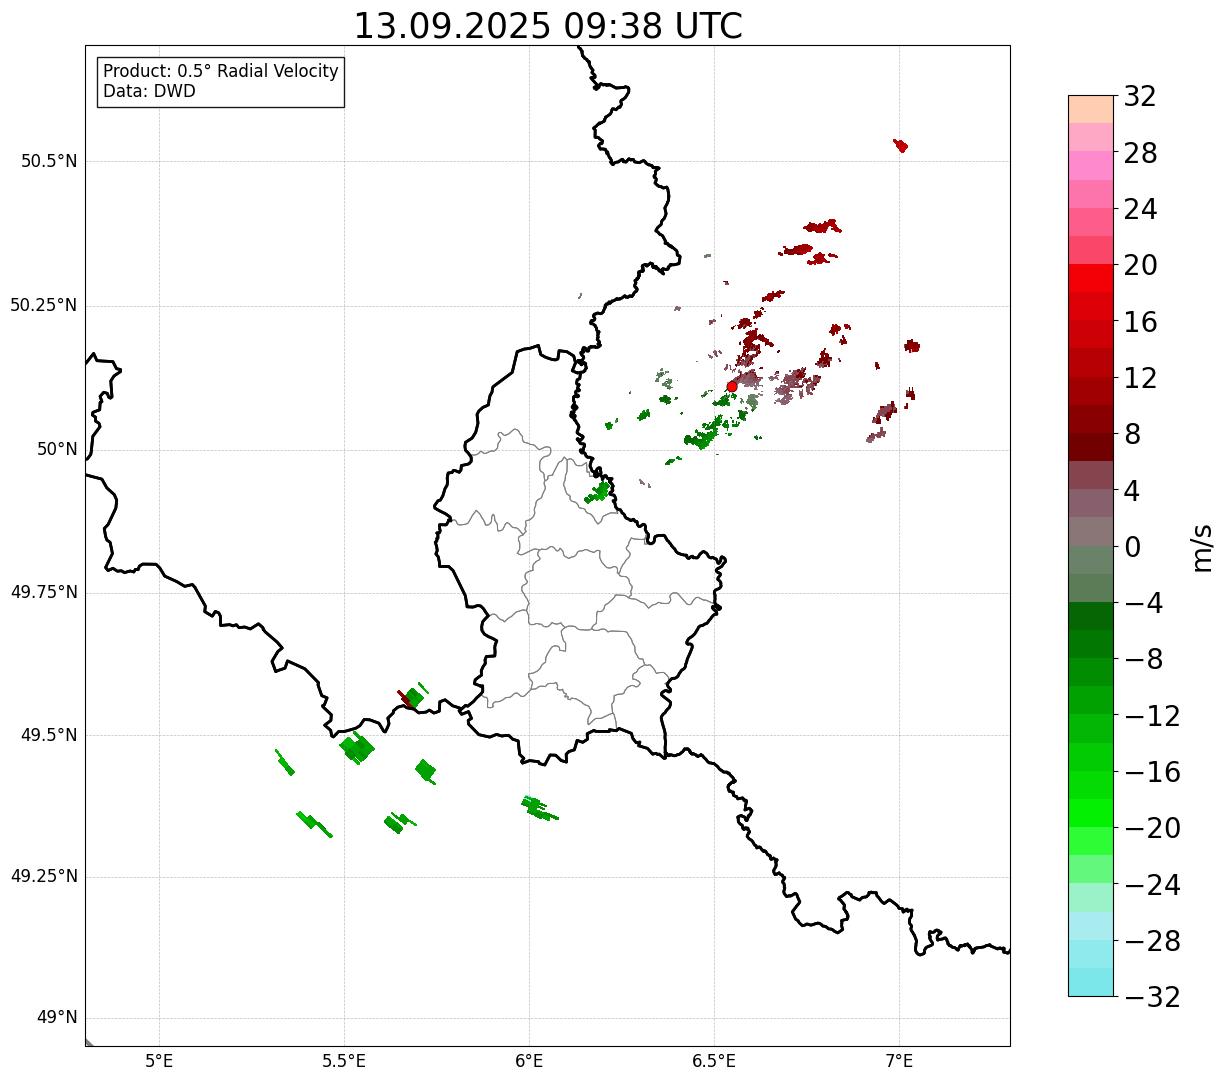Click the 49.75°N latitude label

click(x=44, y=592)
